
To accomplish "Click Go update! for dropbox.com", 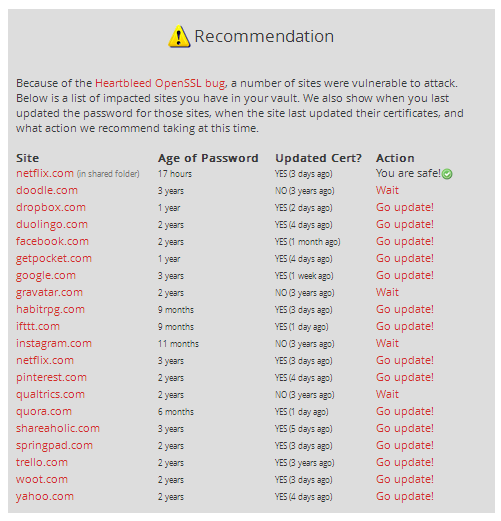I will [x=405, y=207].
